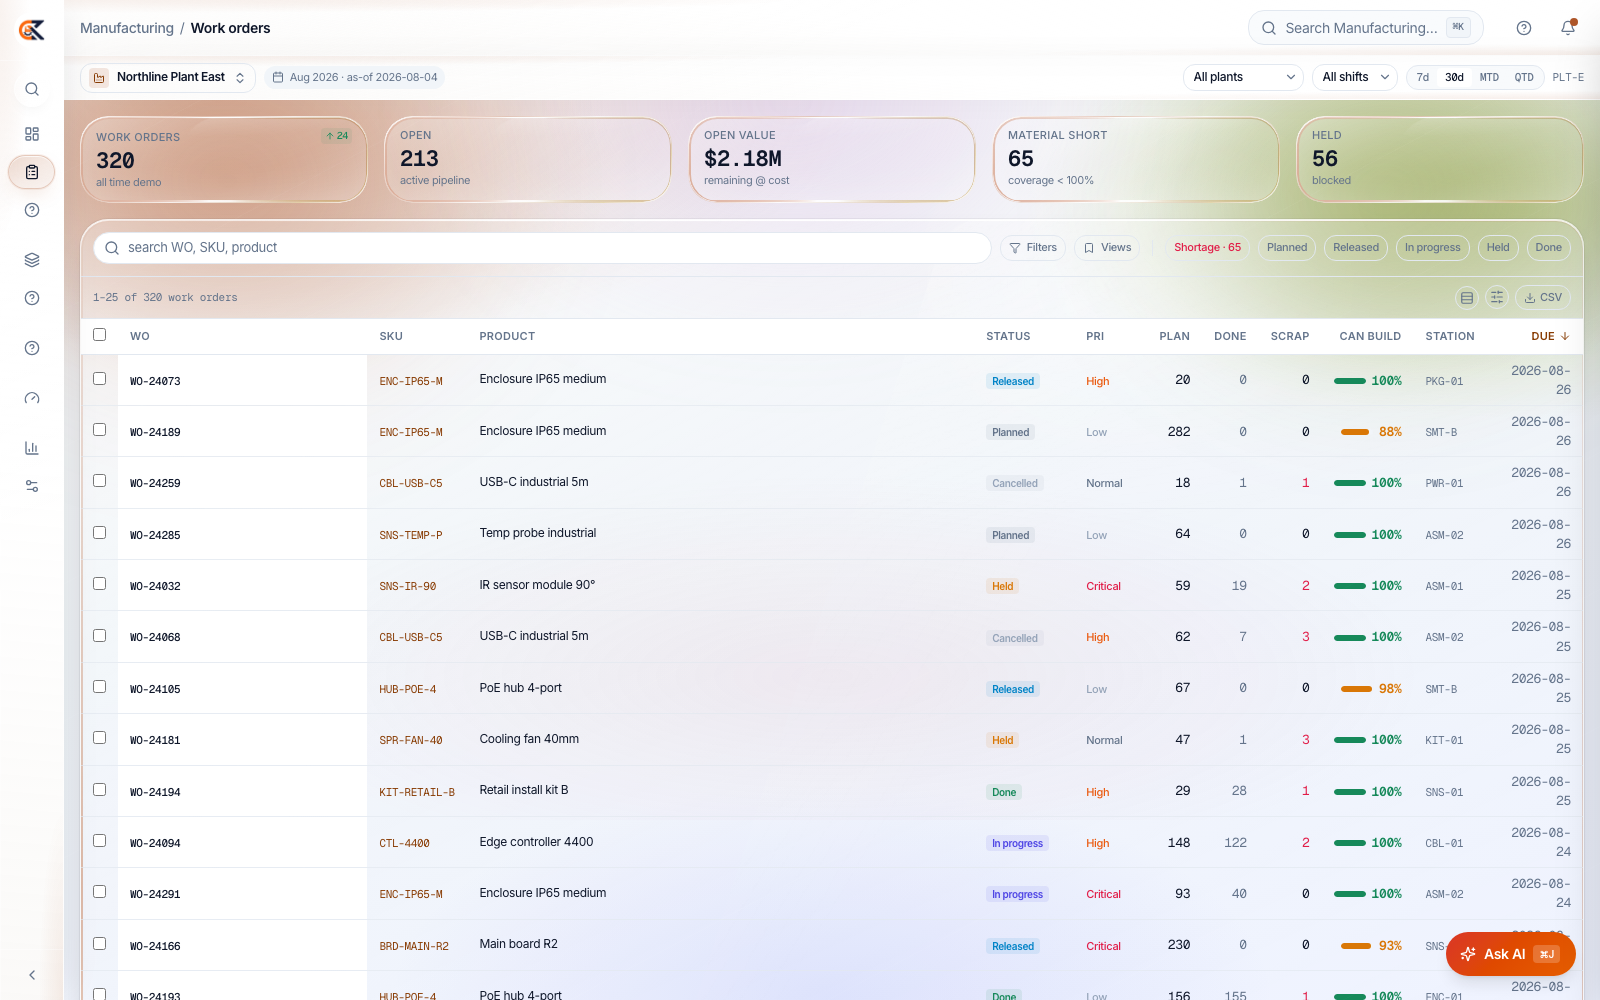Select the MTD range tab
This screenshot has height=1000, width=1600.
(1489, 77)
